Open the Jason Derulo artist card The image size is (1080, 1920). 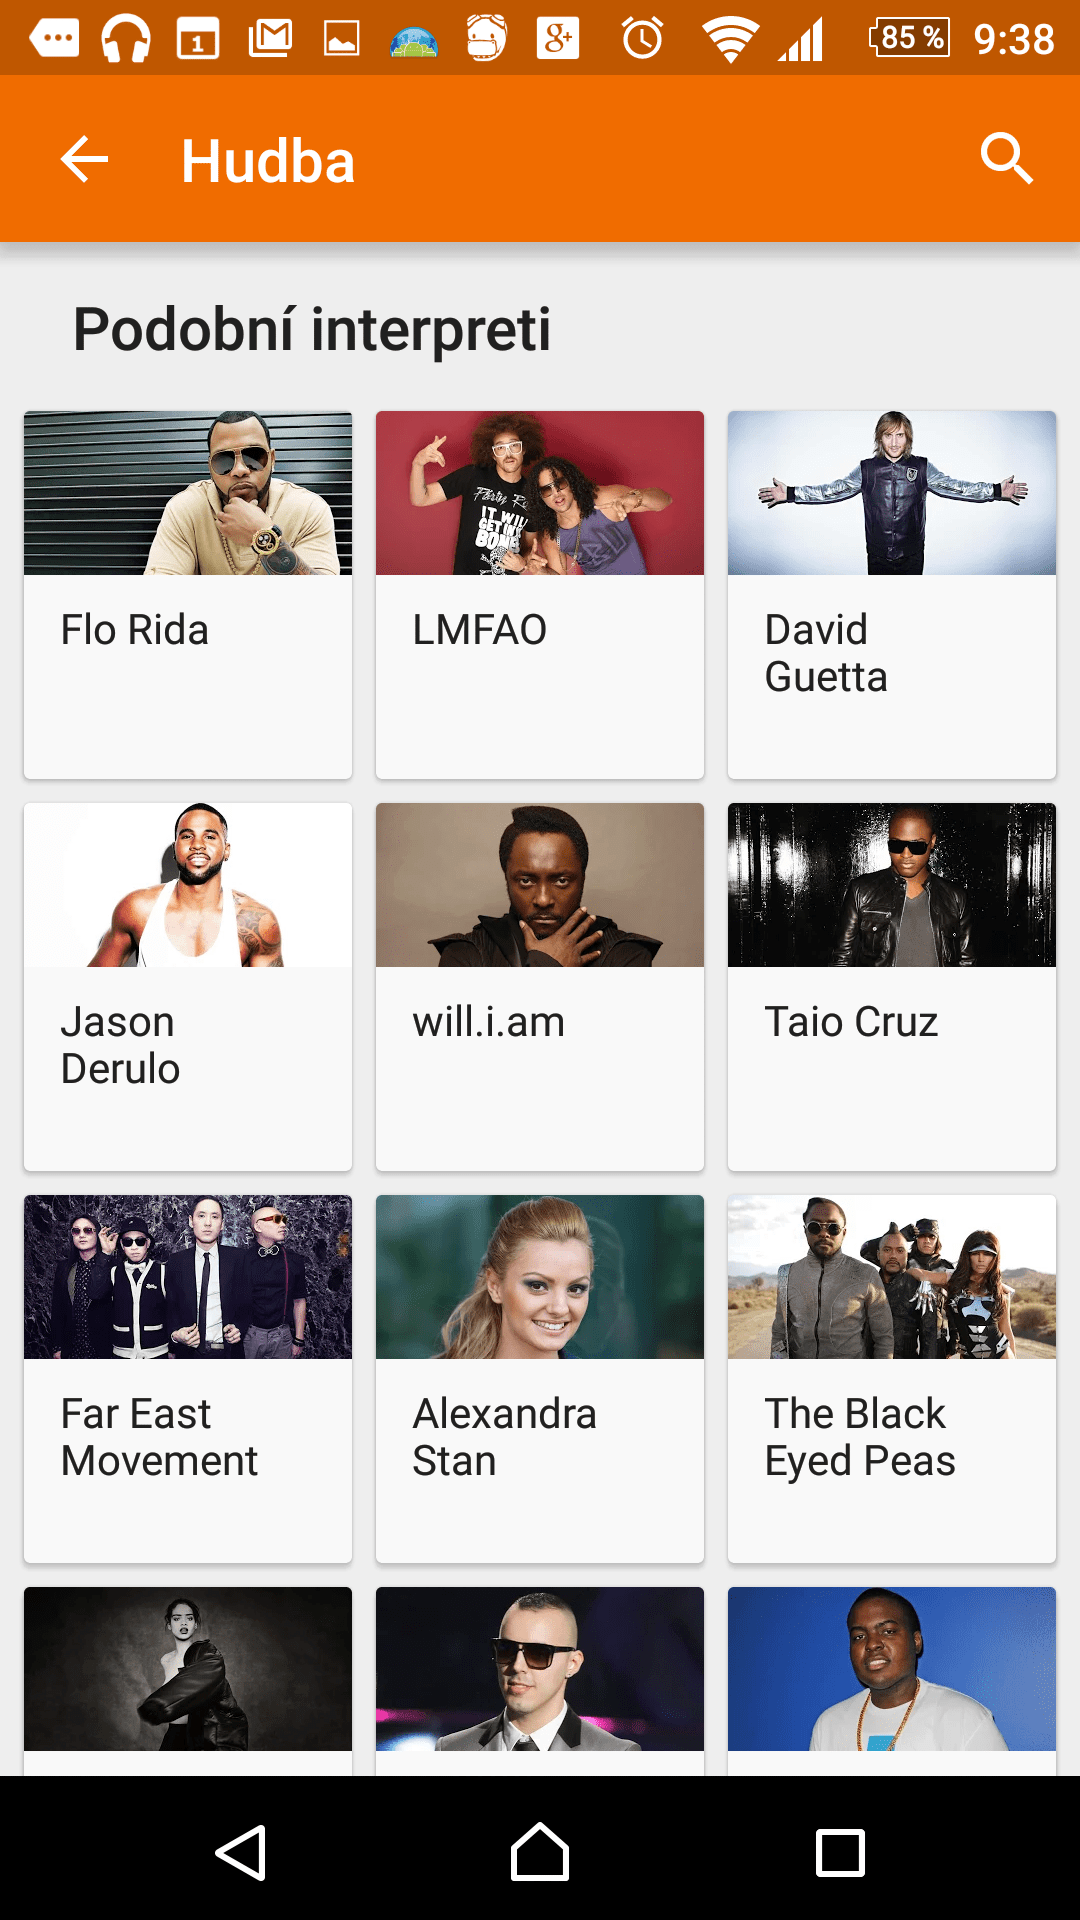coord(188,987)
